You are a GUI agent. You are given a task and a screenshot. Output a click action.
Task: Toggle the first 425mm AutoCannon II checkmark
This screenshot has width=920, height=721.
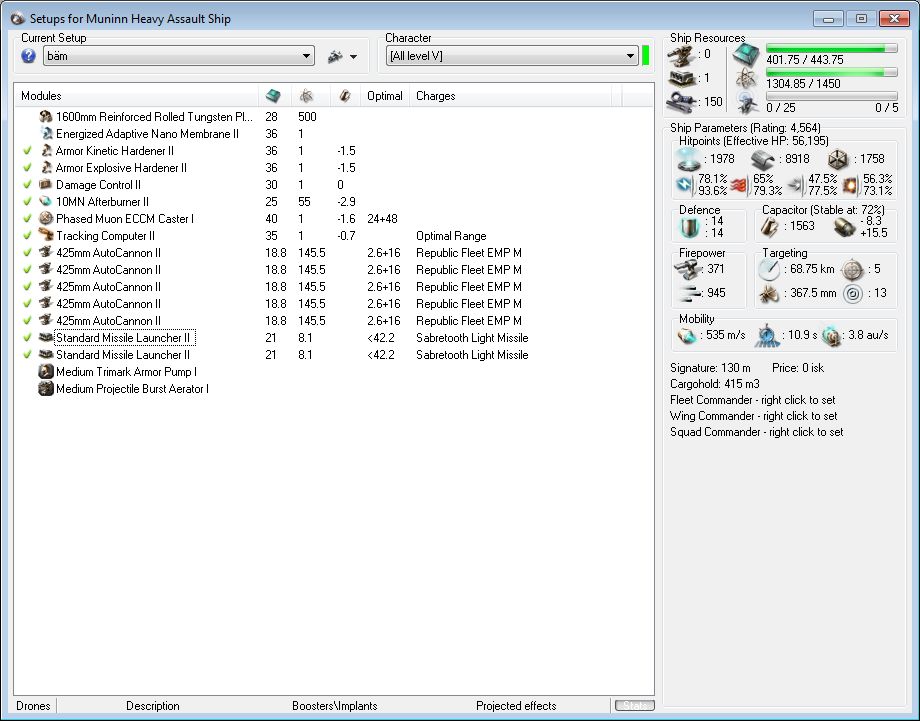(27, 253)
